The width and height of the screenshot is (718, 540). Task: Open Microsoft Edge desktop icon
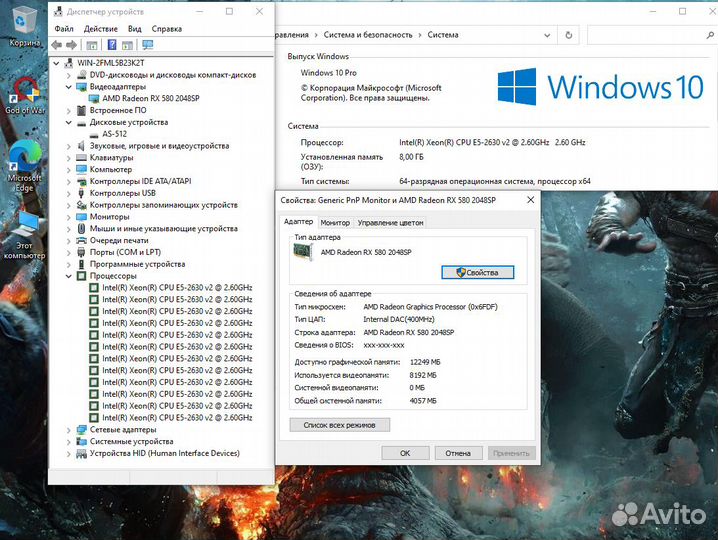25,167
